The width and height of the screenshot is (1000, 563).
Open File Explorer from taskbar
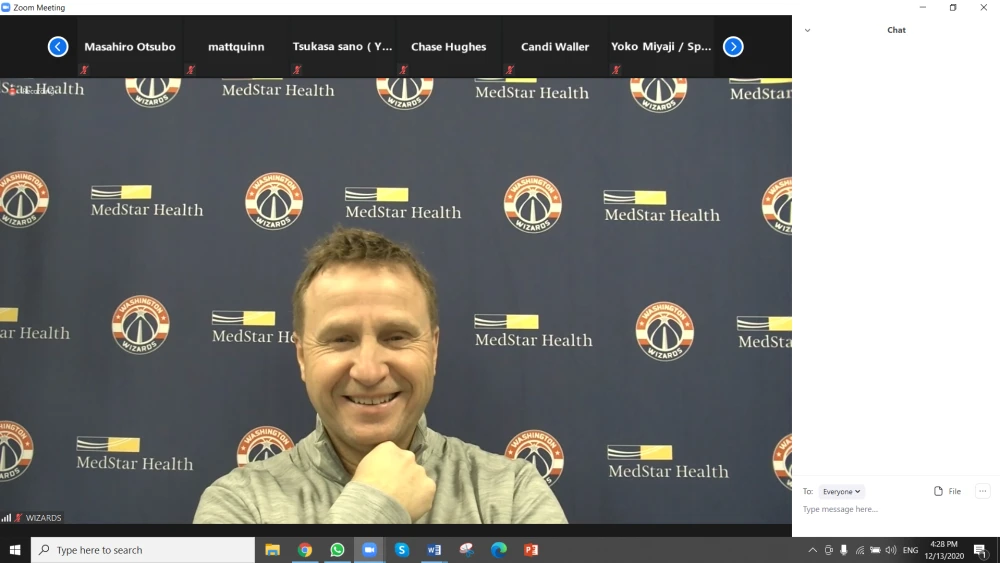(x=272, y=550)
